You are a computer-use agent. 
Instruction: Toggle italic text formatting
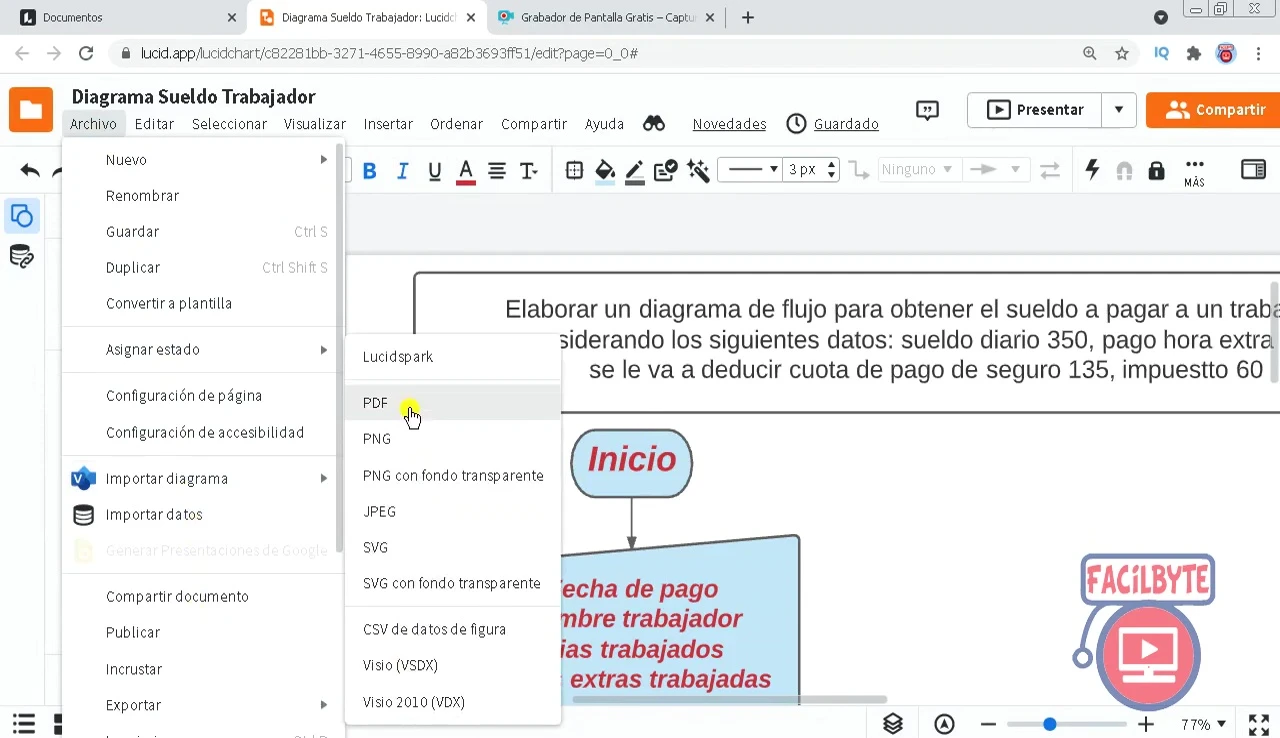click(402, 171)
